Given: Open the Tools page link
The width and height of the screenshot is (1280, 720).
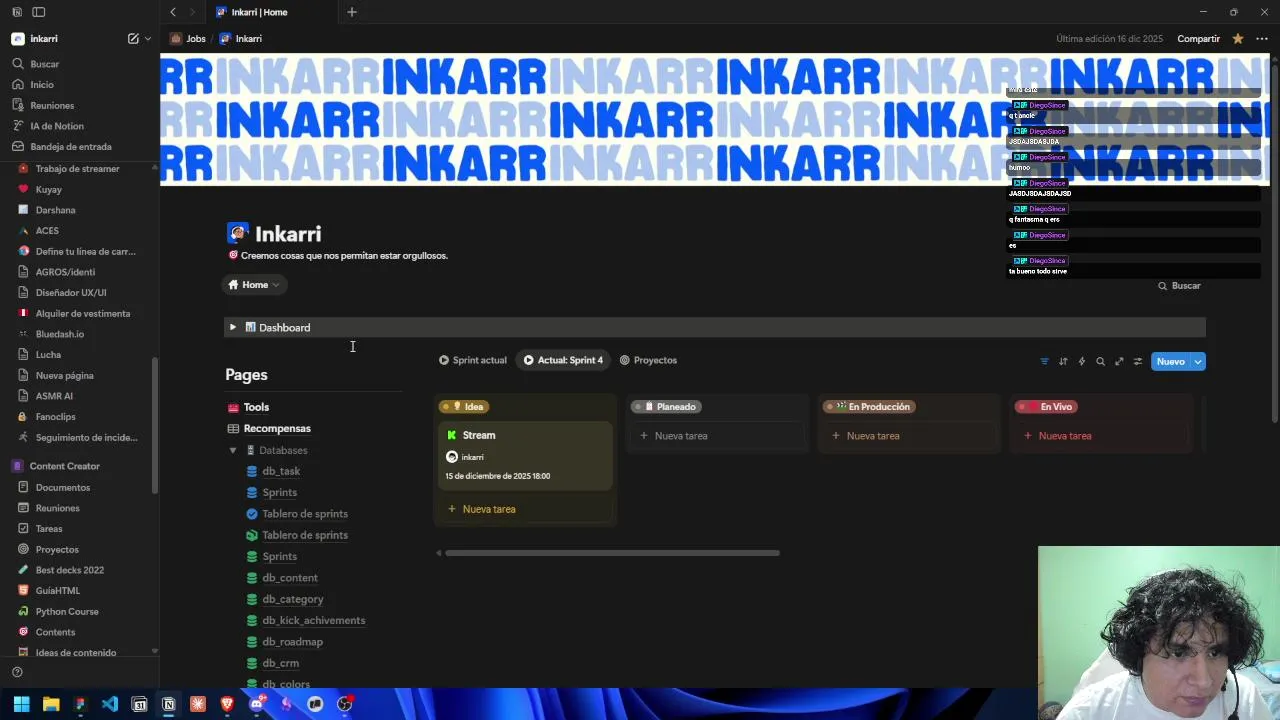Looking at the screenshot, I should 256,407.
